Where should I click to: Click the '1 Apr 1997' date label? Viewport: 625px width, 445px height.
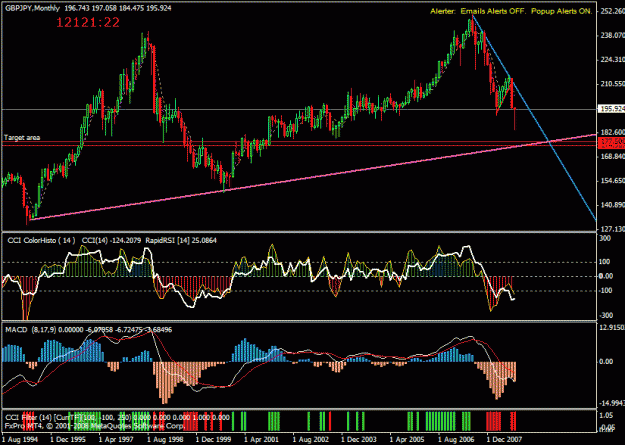116,439
